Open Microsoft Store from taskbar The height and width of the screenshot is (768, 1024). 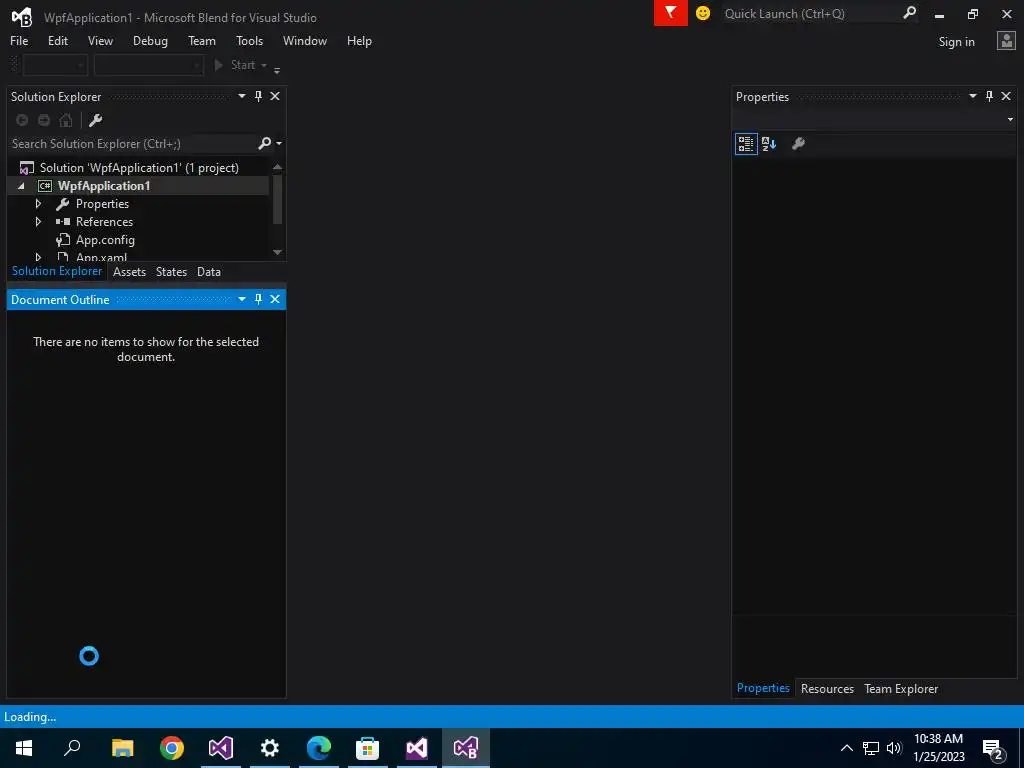[x=368, y=748]
